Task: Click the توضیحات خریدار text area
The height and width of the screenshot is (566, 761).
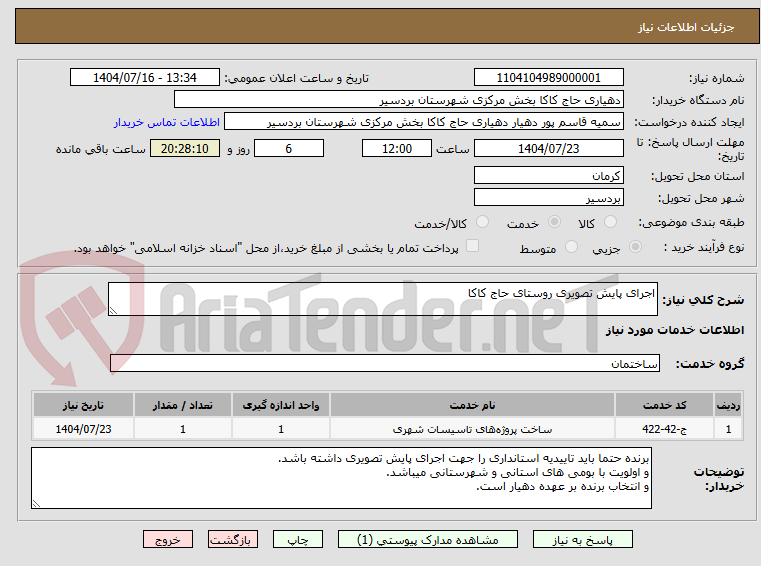Action: (341, 478)
